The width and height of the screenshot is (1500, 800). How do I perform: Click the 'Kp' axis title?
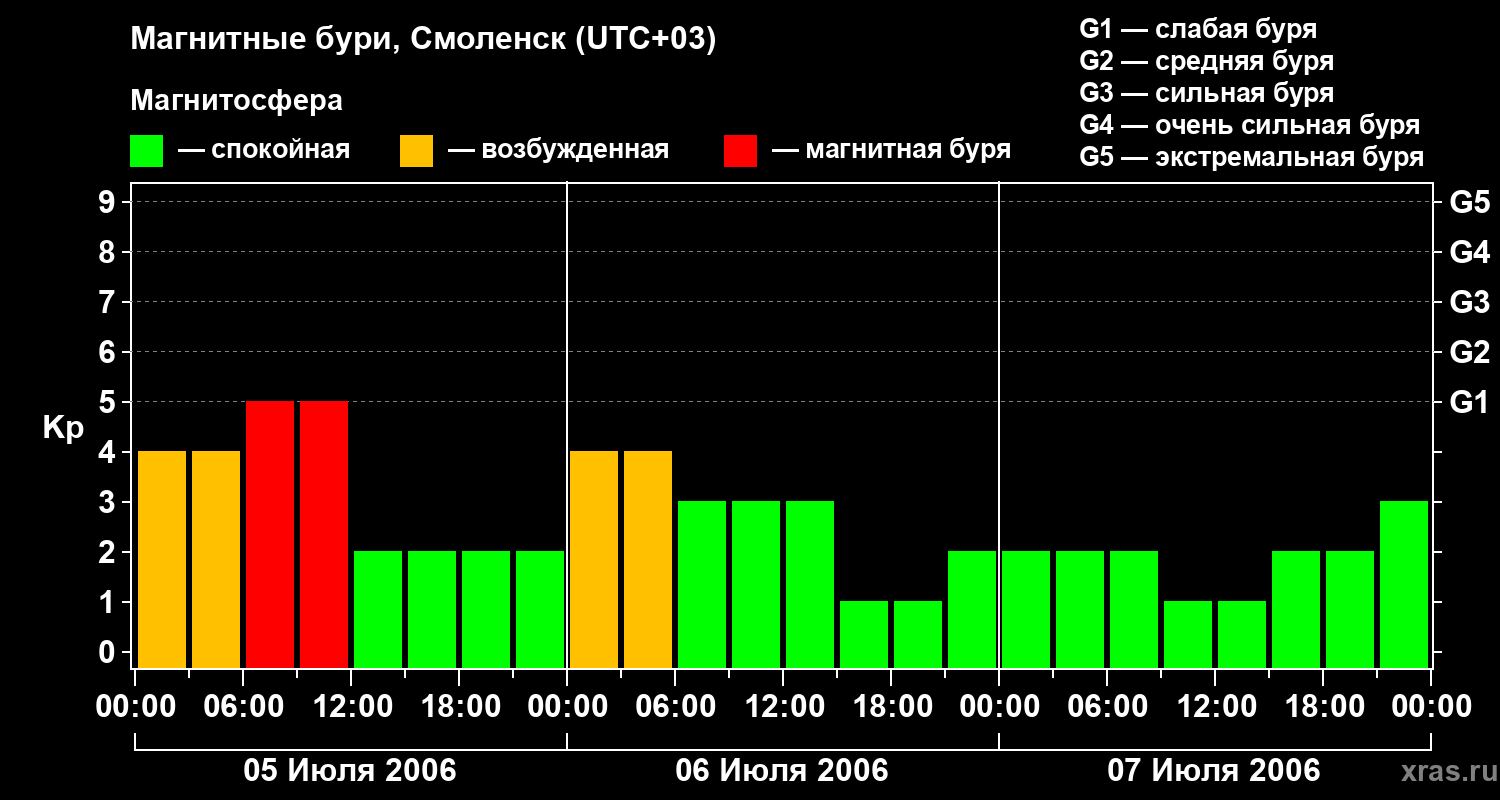tap(62, 428)
